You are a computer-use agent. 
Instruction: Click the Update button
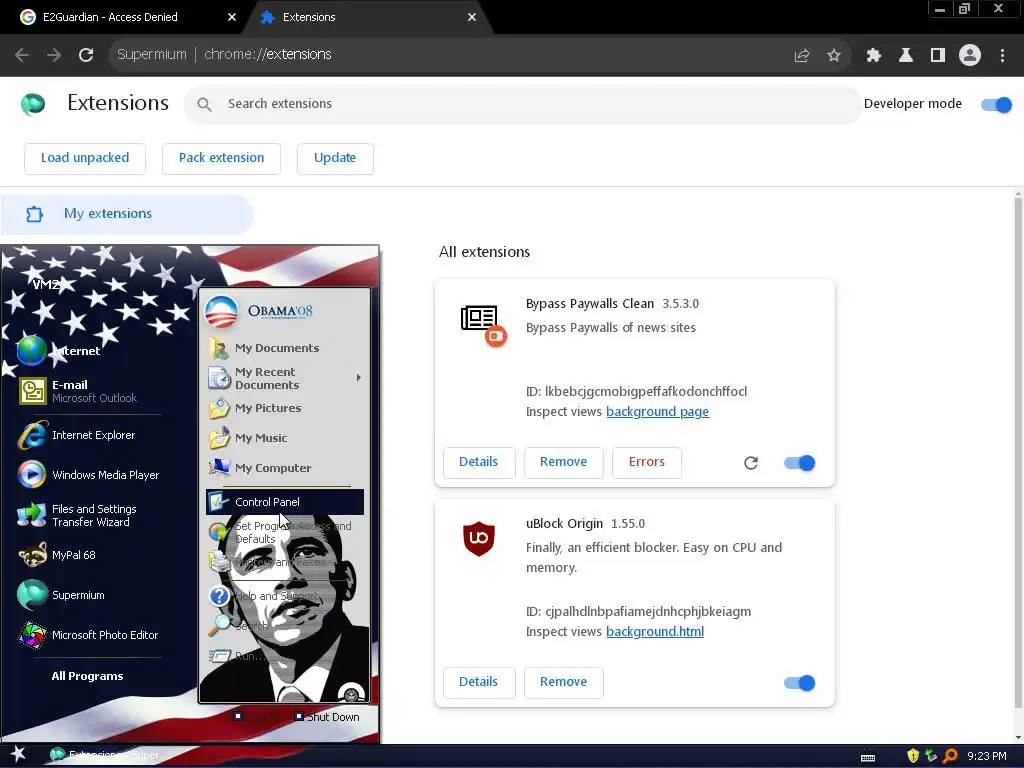[335, 159]
